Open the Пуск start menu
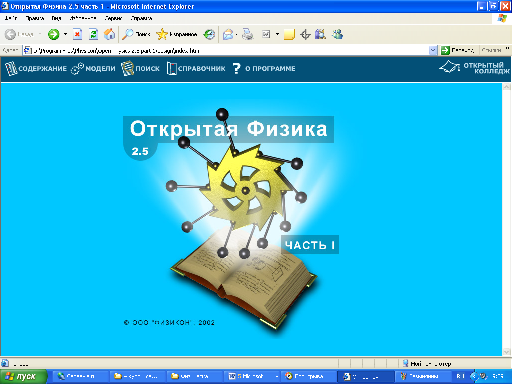Viewport: 512px width, 384px height. (23, 376)
